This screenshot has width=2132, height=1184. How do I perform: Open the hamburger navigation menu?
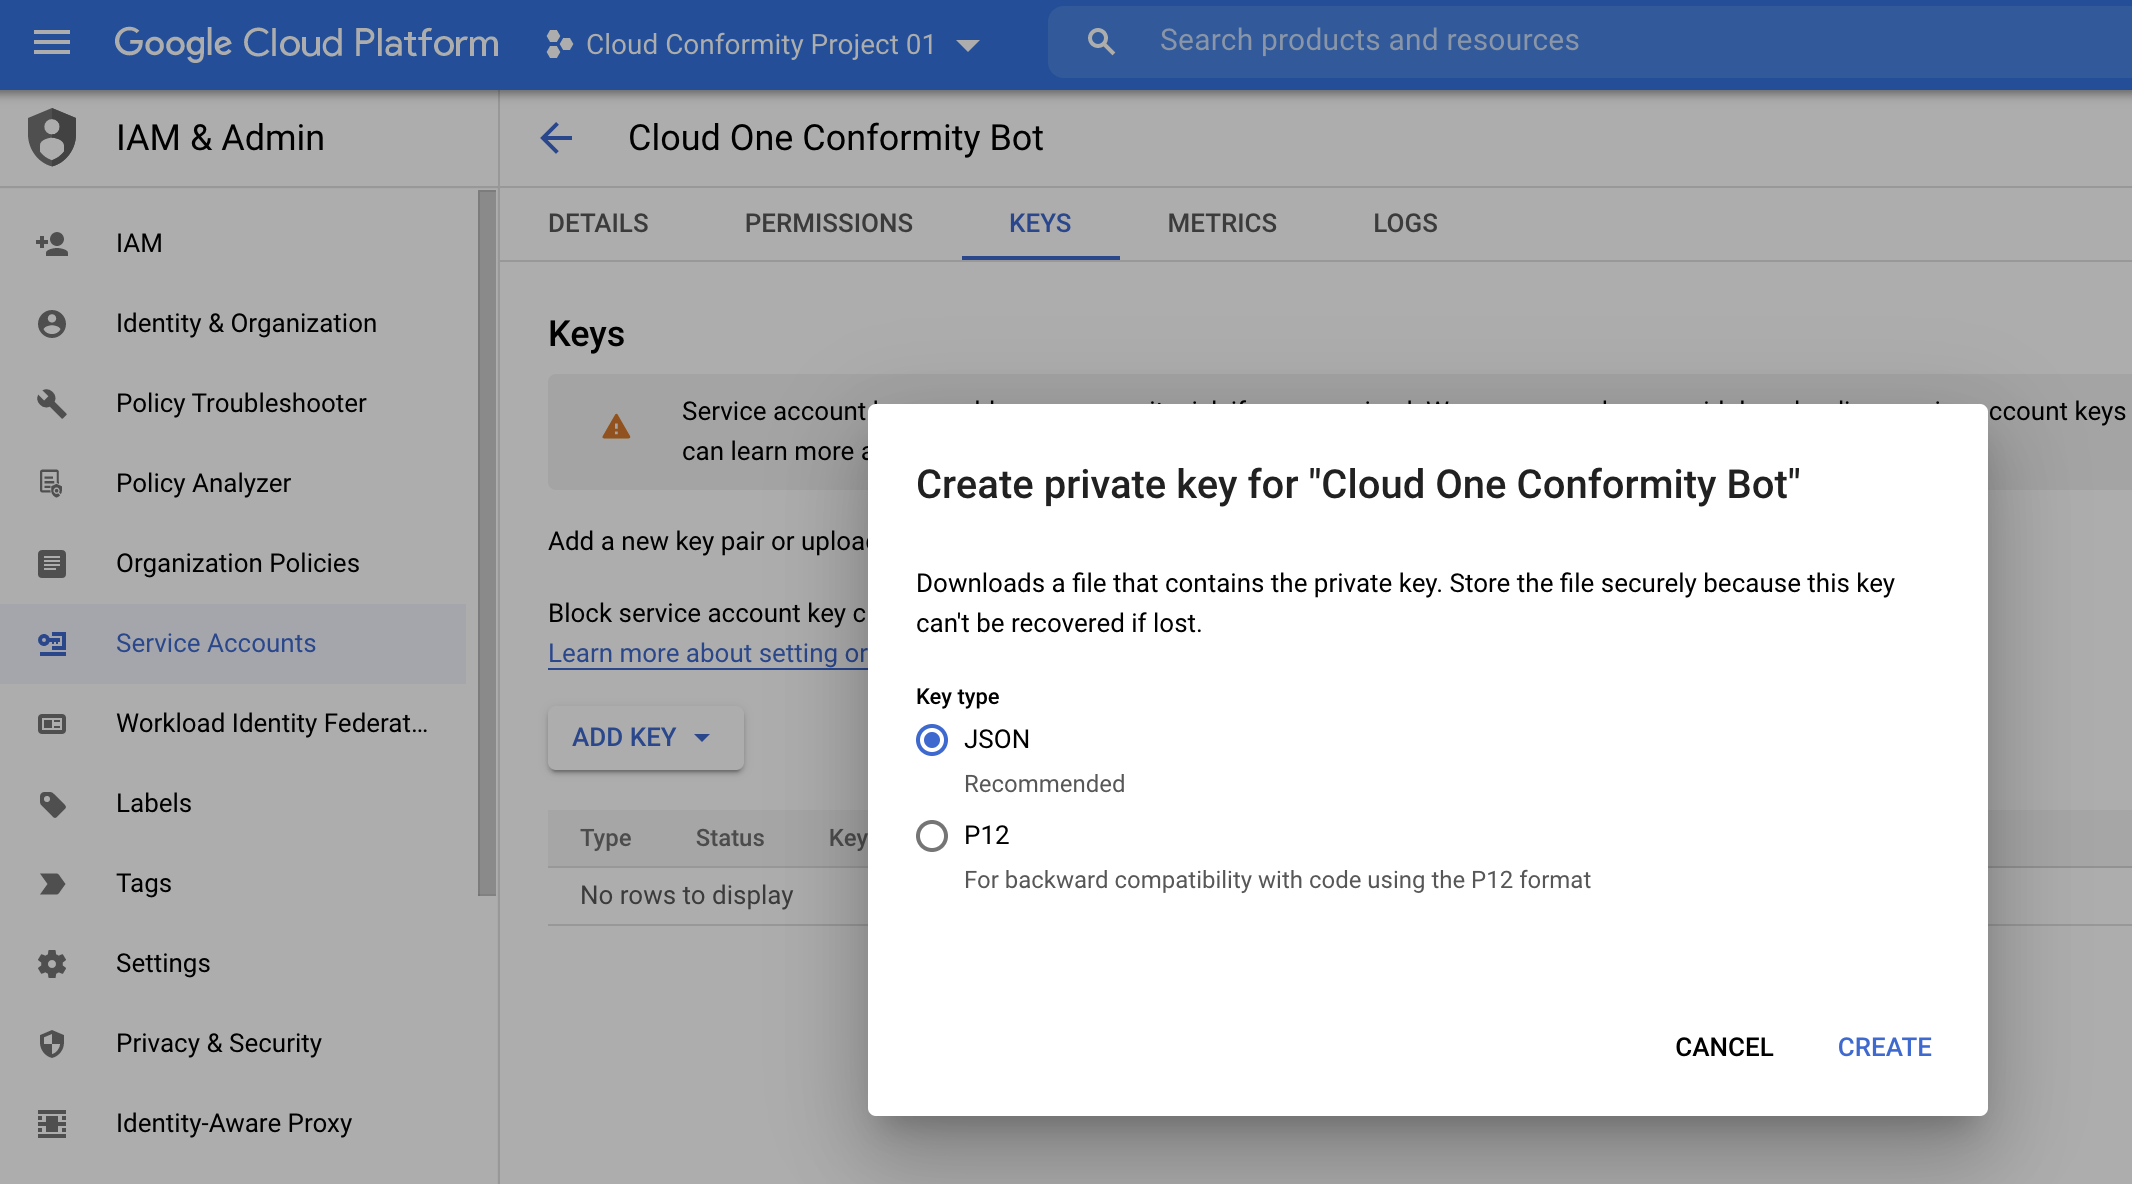coord(51,42)
